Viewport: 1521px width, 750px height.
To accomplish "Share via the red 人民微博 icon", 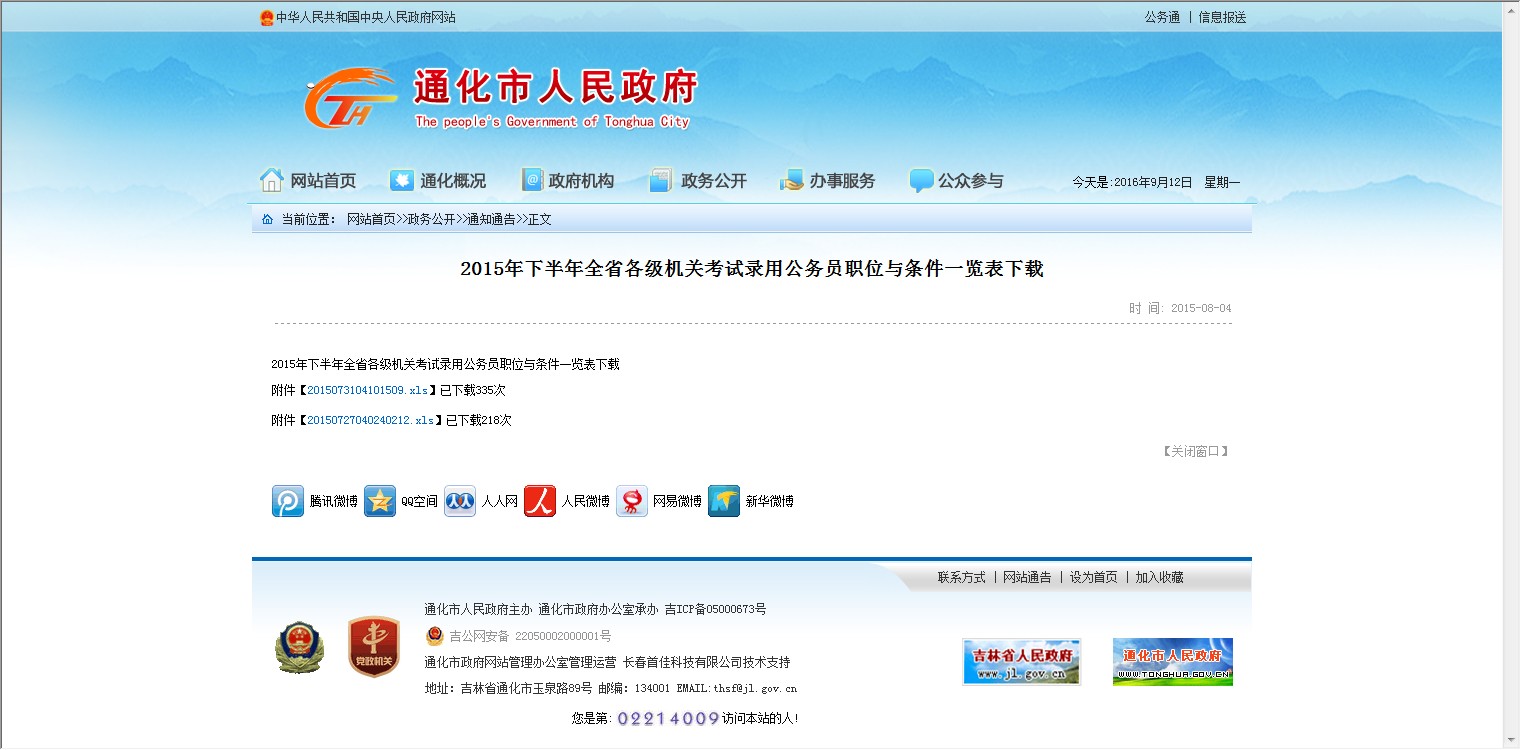I will pyautogui.click(x=540, y=501).
